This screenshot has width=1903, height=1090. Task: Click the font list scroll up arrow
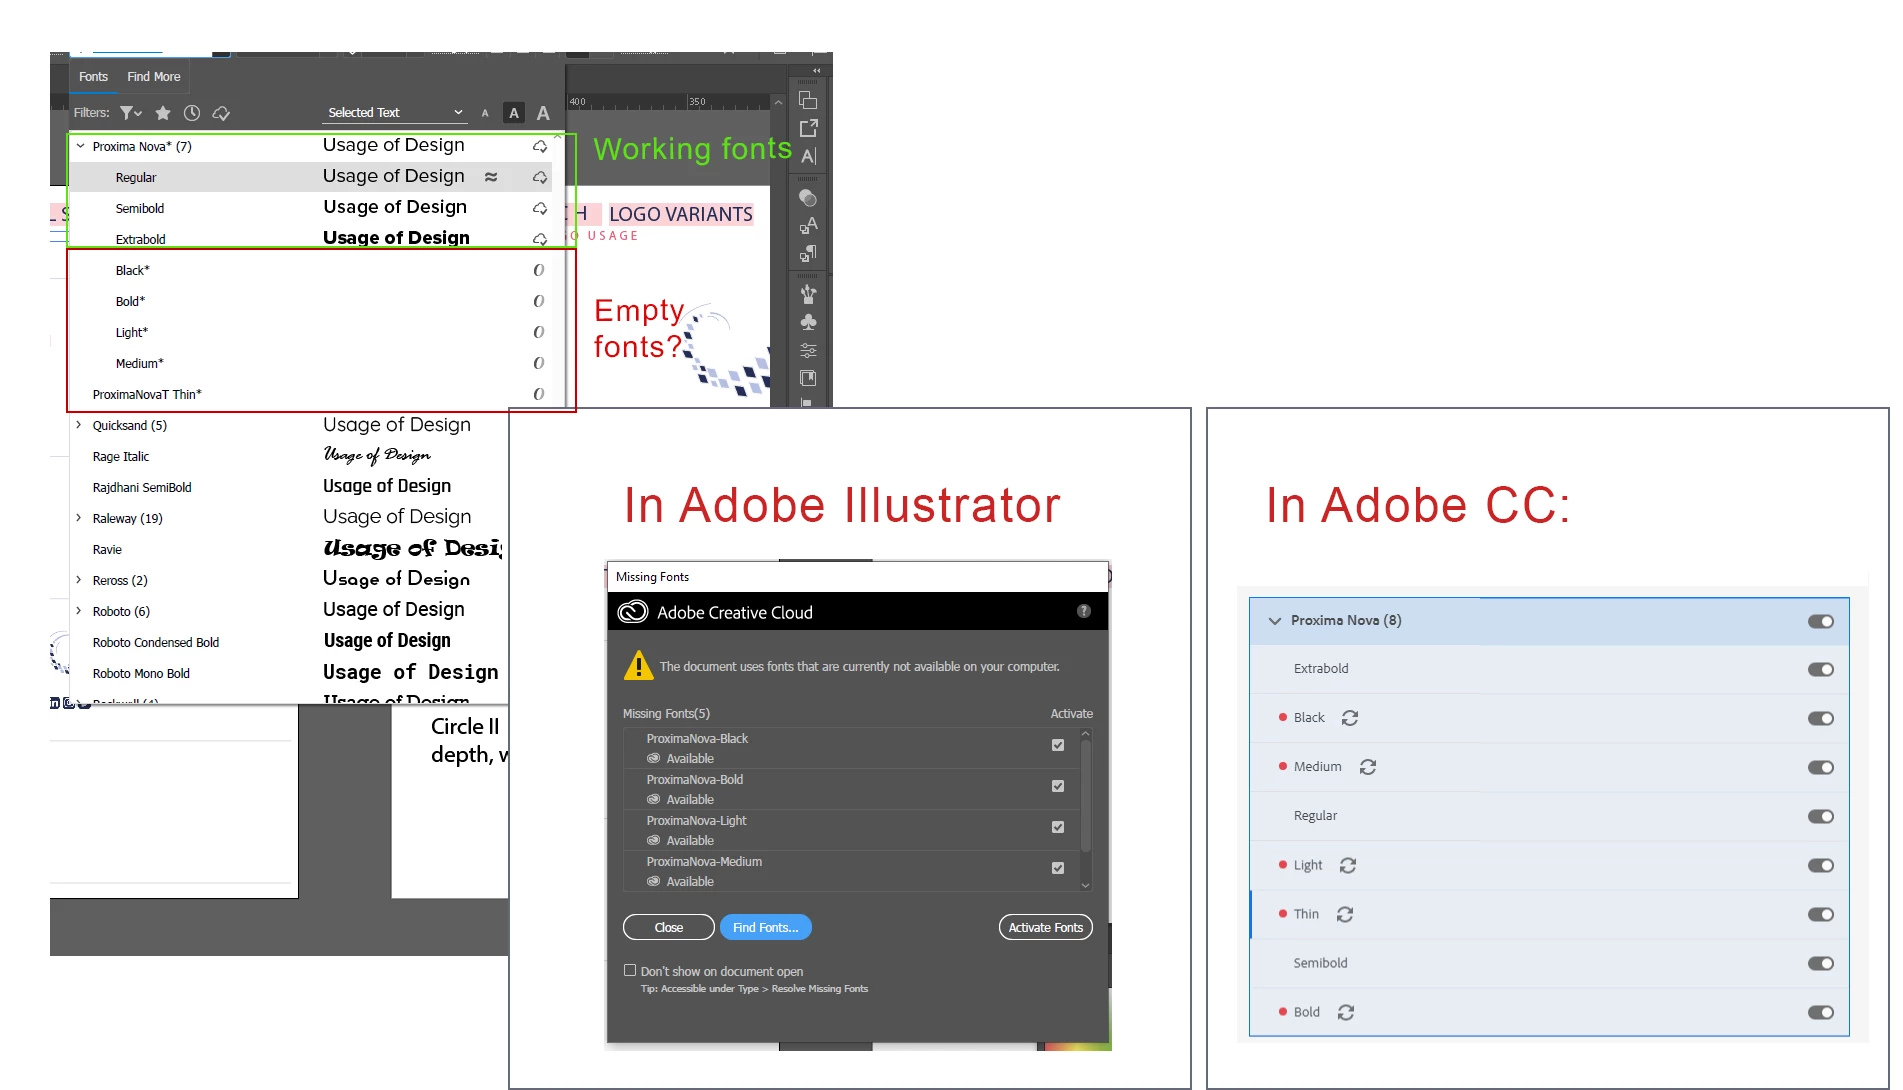coord(558,136)
